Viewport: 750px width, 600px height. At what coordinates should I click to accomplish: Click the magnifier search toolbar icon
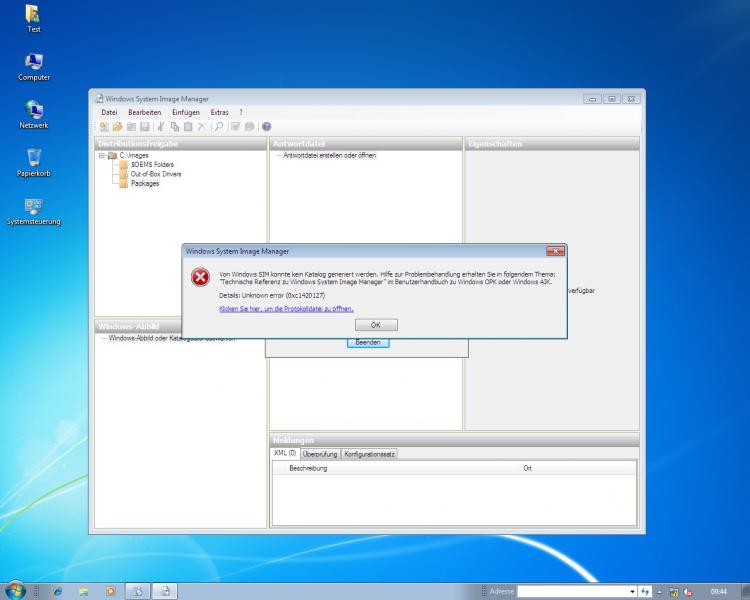pos(219,127)
